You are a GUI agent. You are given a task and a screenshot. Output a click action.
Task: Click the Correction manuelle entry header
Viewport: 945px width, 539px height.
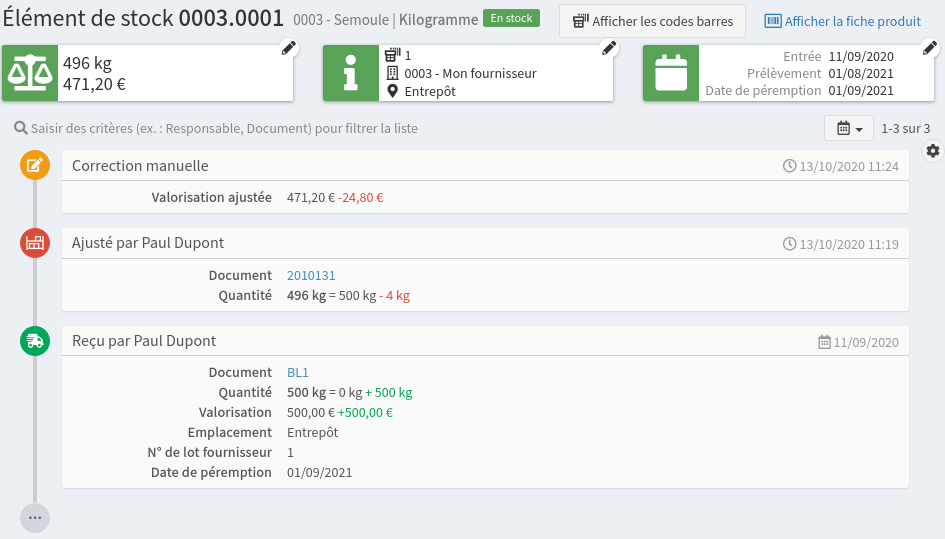coord(140,166)
